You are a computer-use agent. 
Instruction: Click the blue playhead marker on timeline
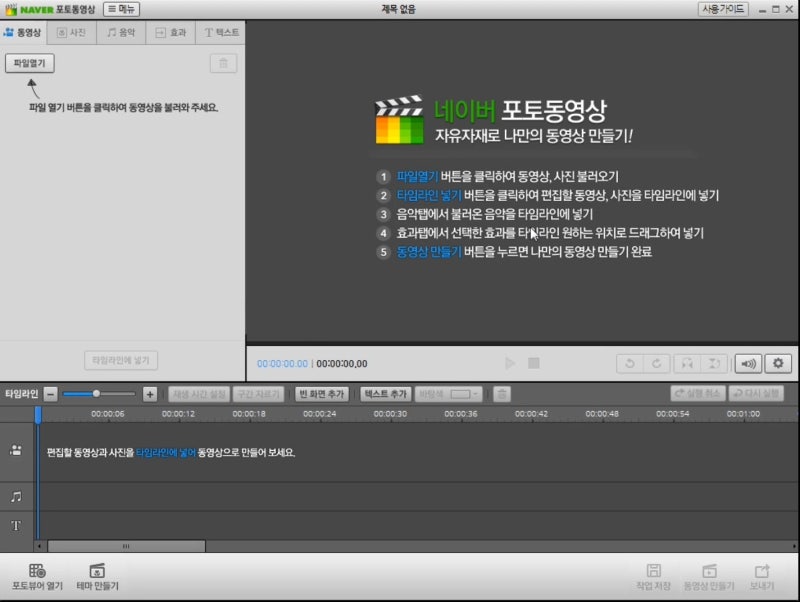(x=38, y=414)
